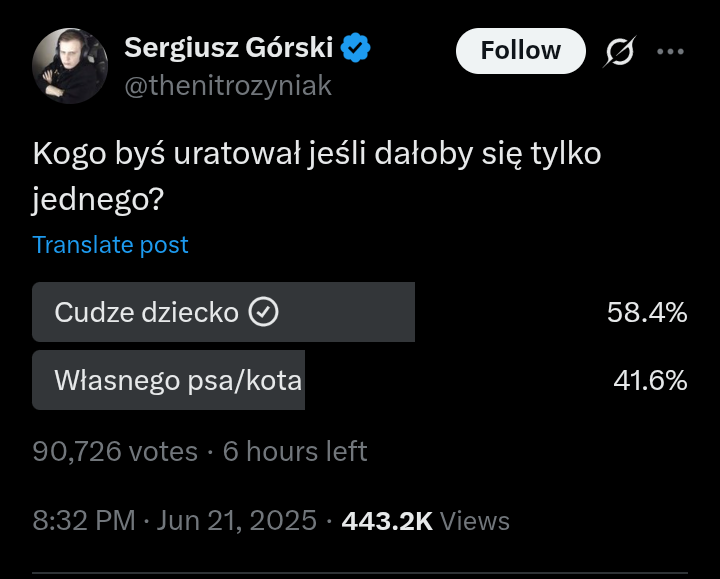Open the Grok explain icon

[619, 51]
